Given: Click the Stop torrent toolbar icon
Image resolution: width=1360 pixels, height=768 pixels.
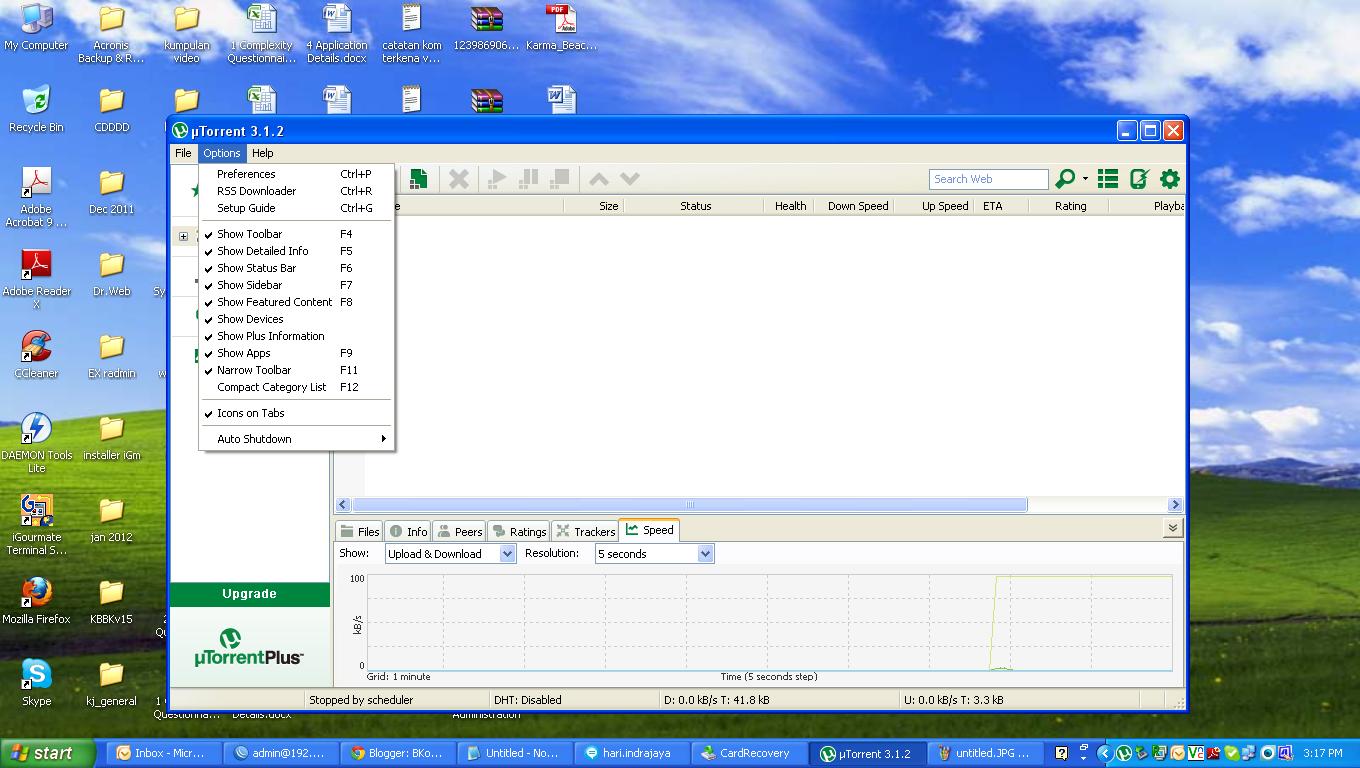Looking at the screenshot, I should click(x=560, y=179).
